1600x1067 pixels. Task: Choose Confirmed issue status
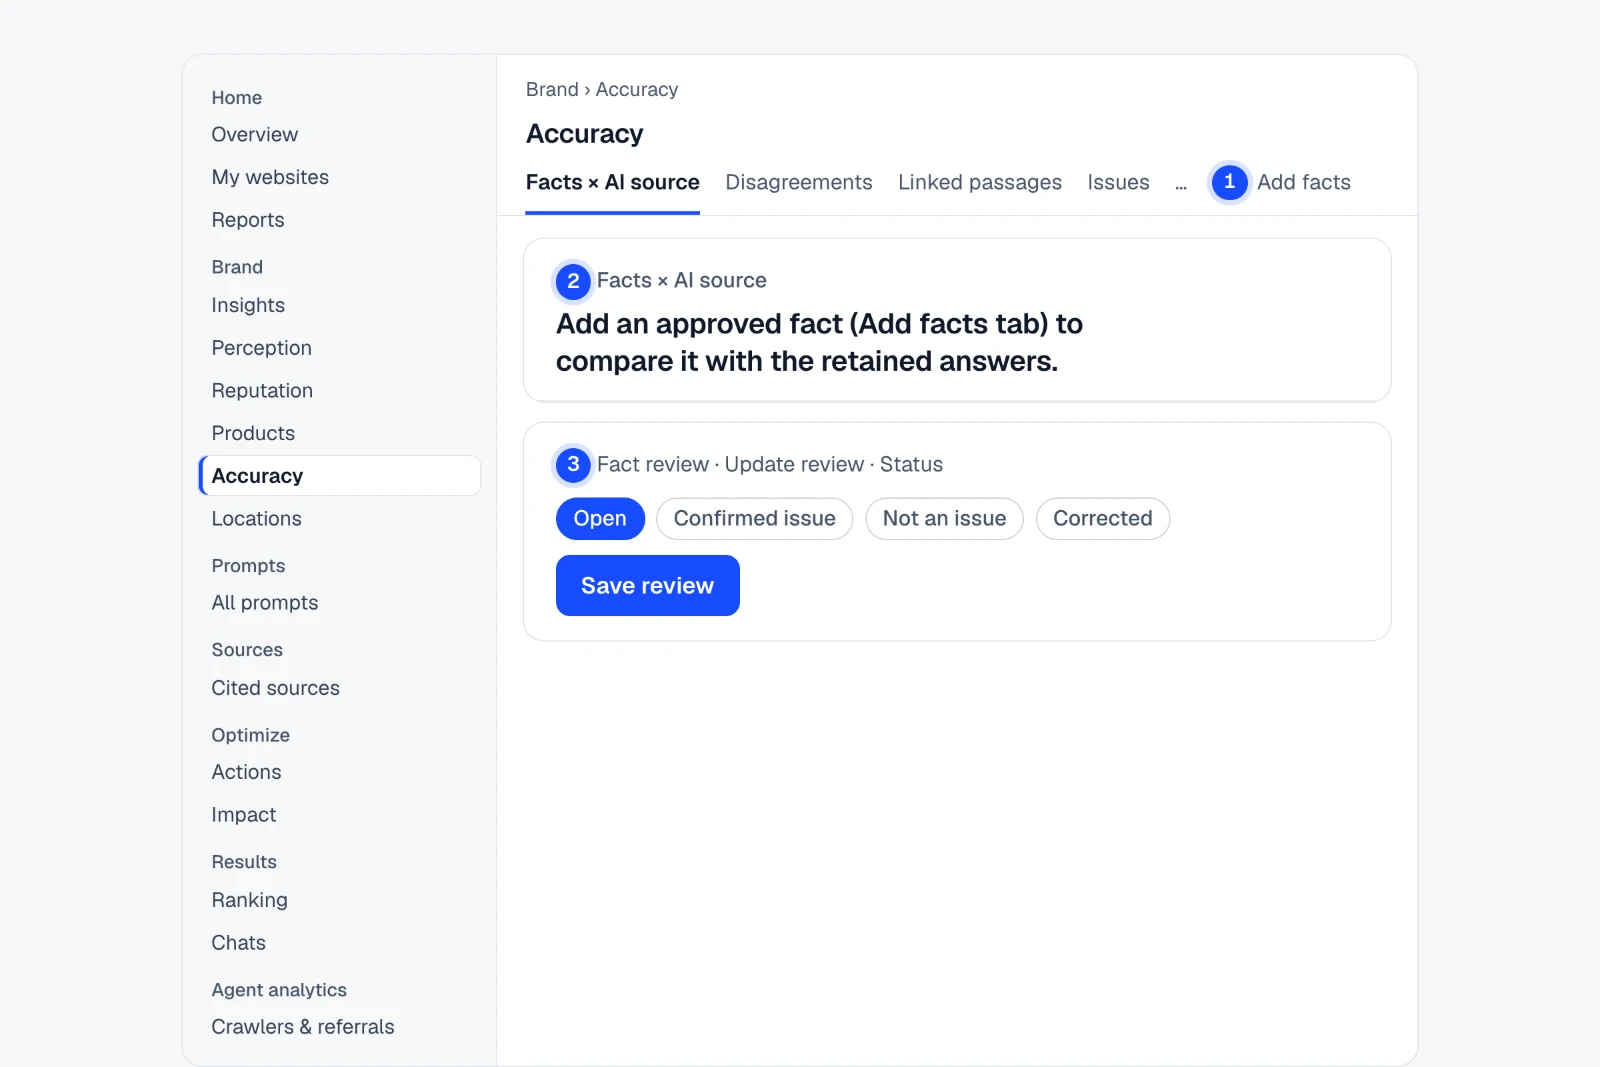pyautogui.click(x=754, y=519)
